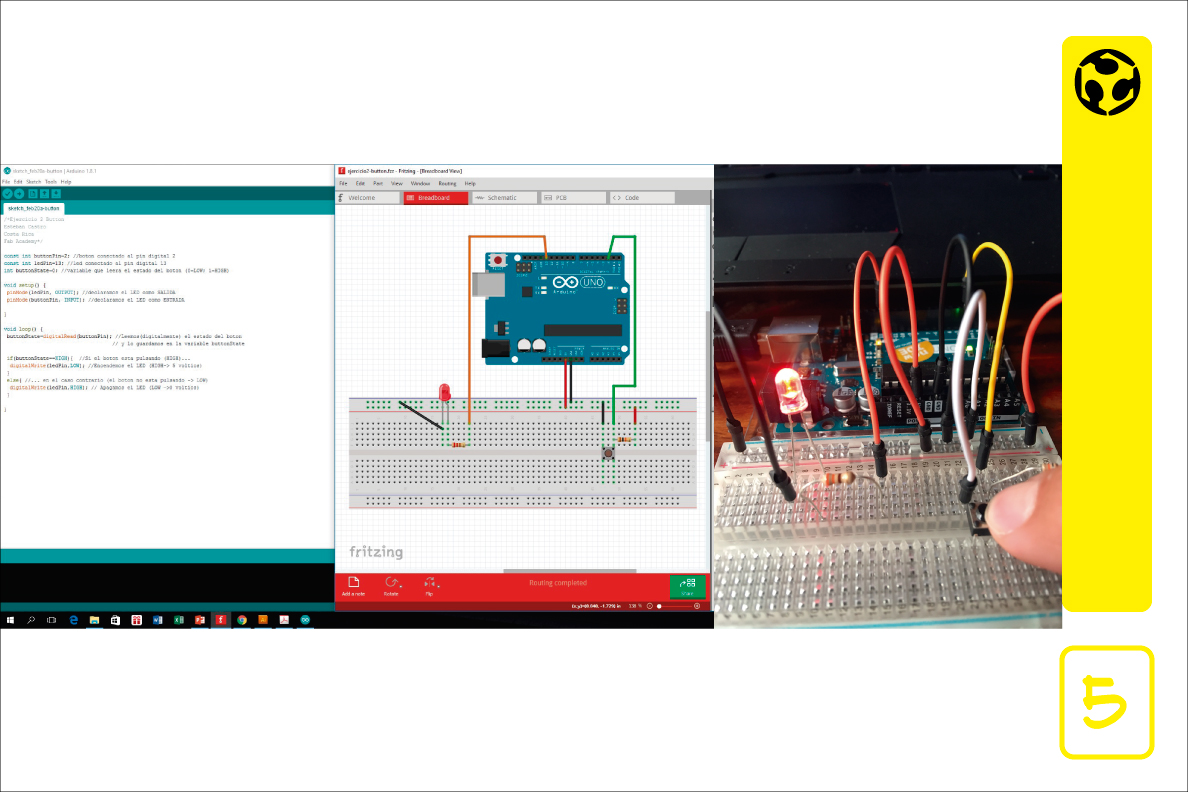Open the Windows Start menu

[10, 620]
